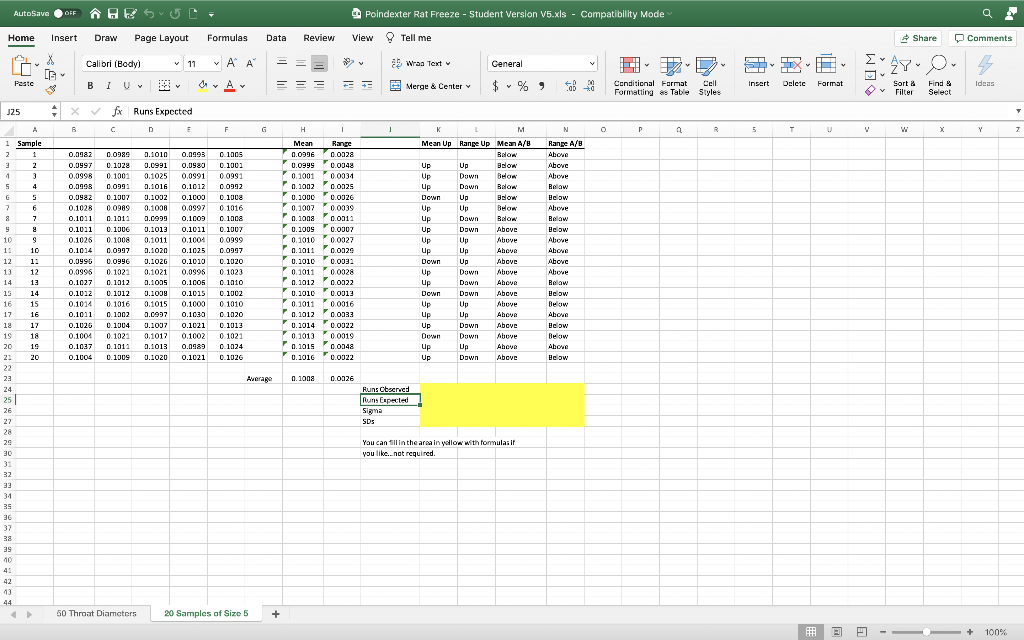Open search with the magnifier icon
The image size is (1024, 640).
coord(987,14)
